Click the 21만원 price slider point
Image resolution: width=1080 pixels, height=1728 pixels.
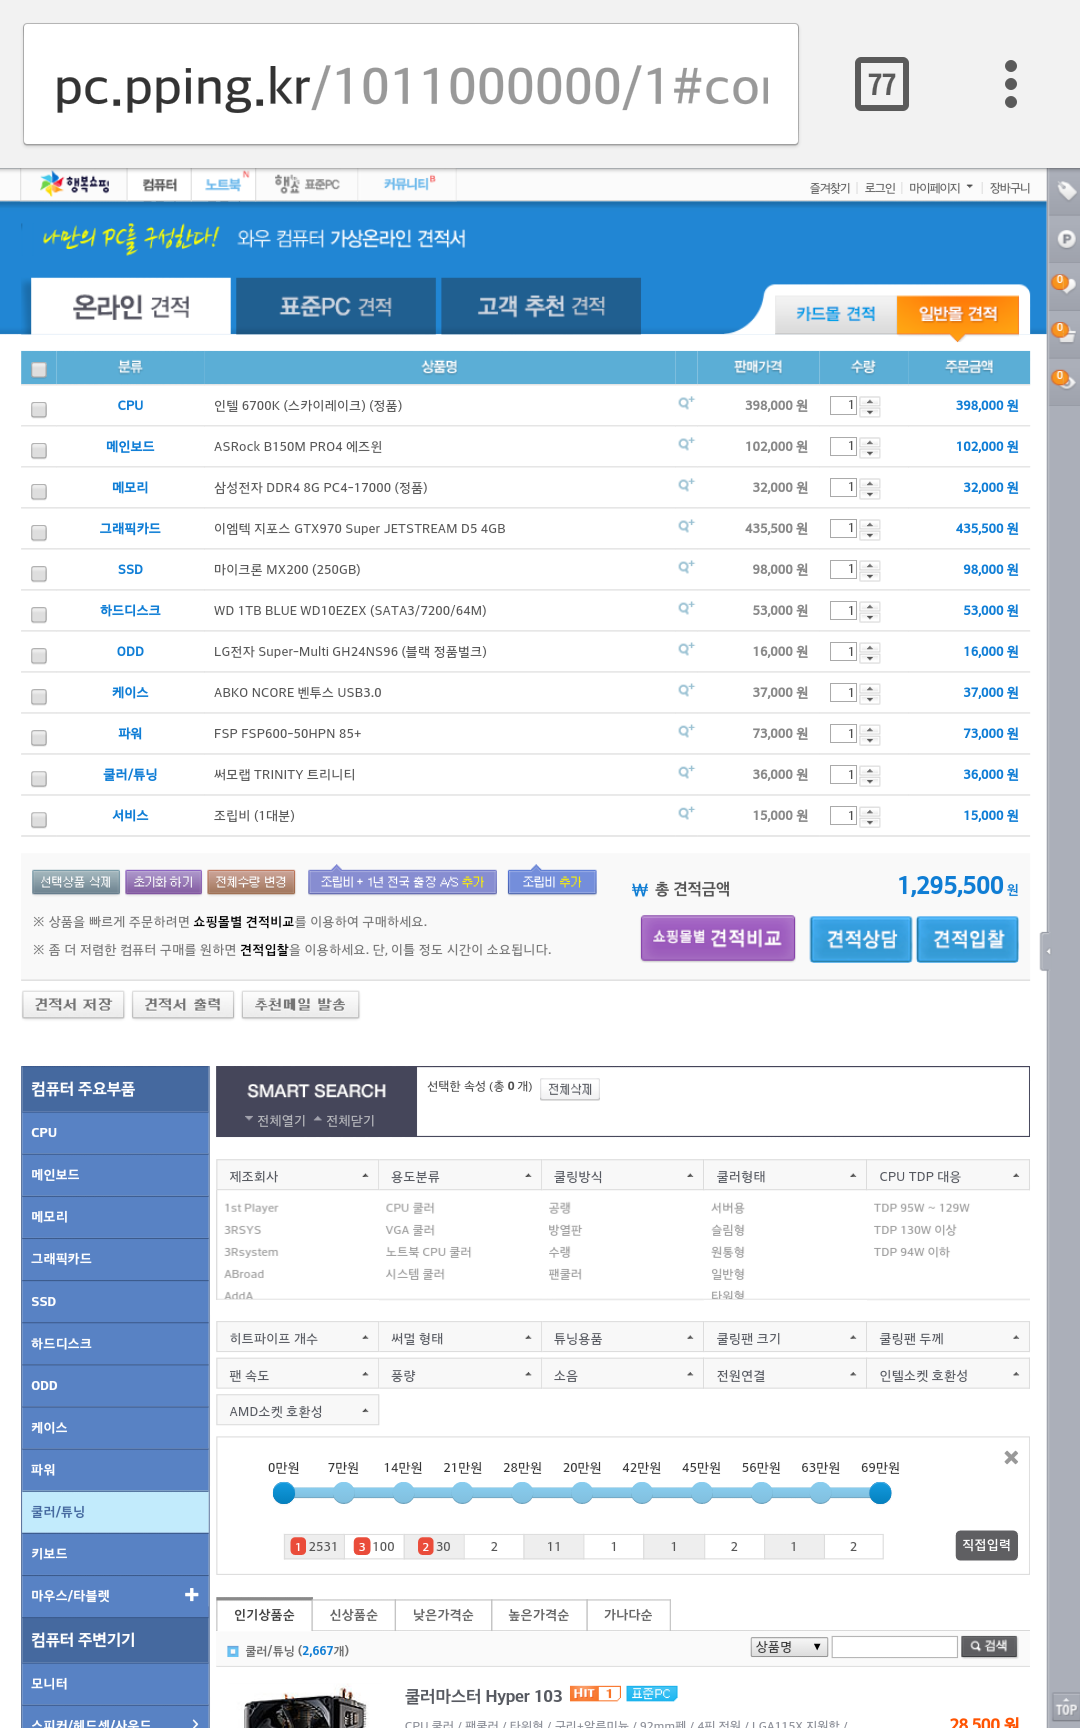click(462, 1493)
